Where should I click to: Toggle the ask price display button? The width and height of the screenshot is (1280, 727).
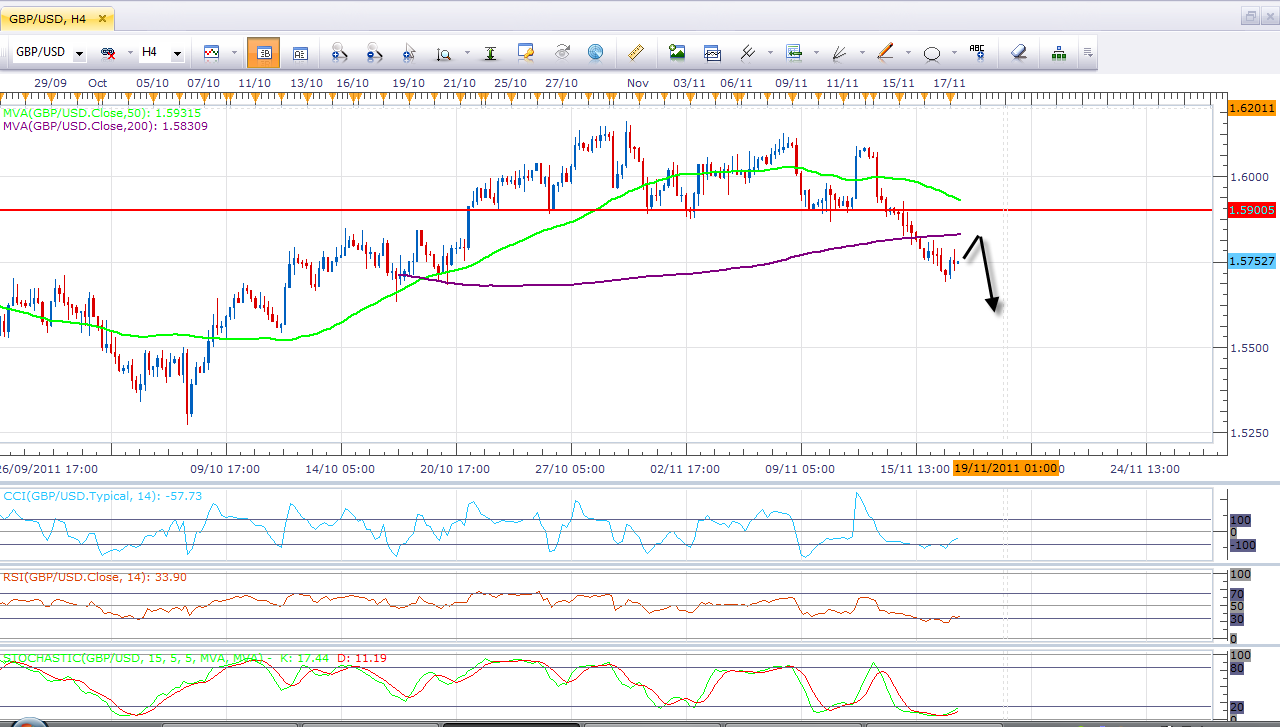point(300,52)
